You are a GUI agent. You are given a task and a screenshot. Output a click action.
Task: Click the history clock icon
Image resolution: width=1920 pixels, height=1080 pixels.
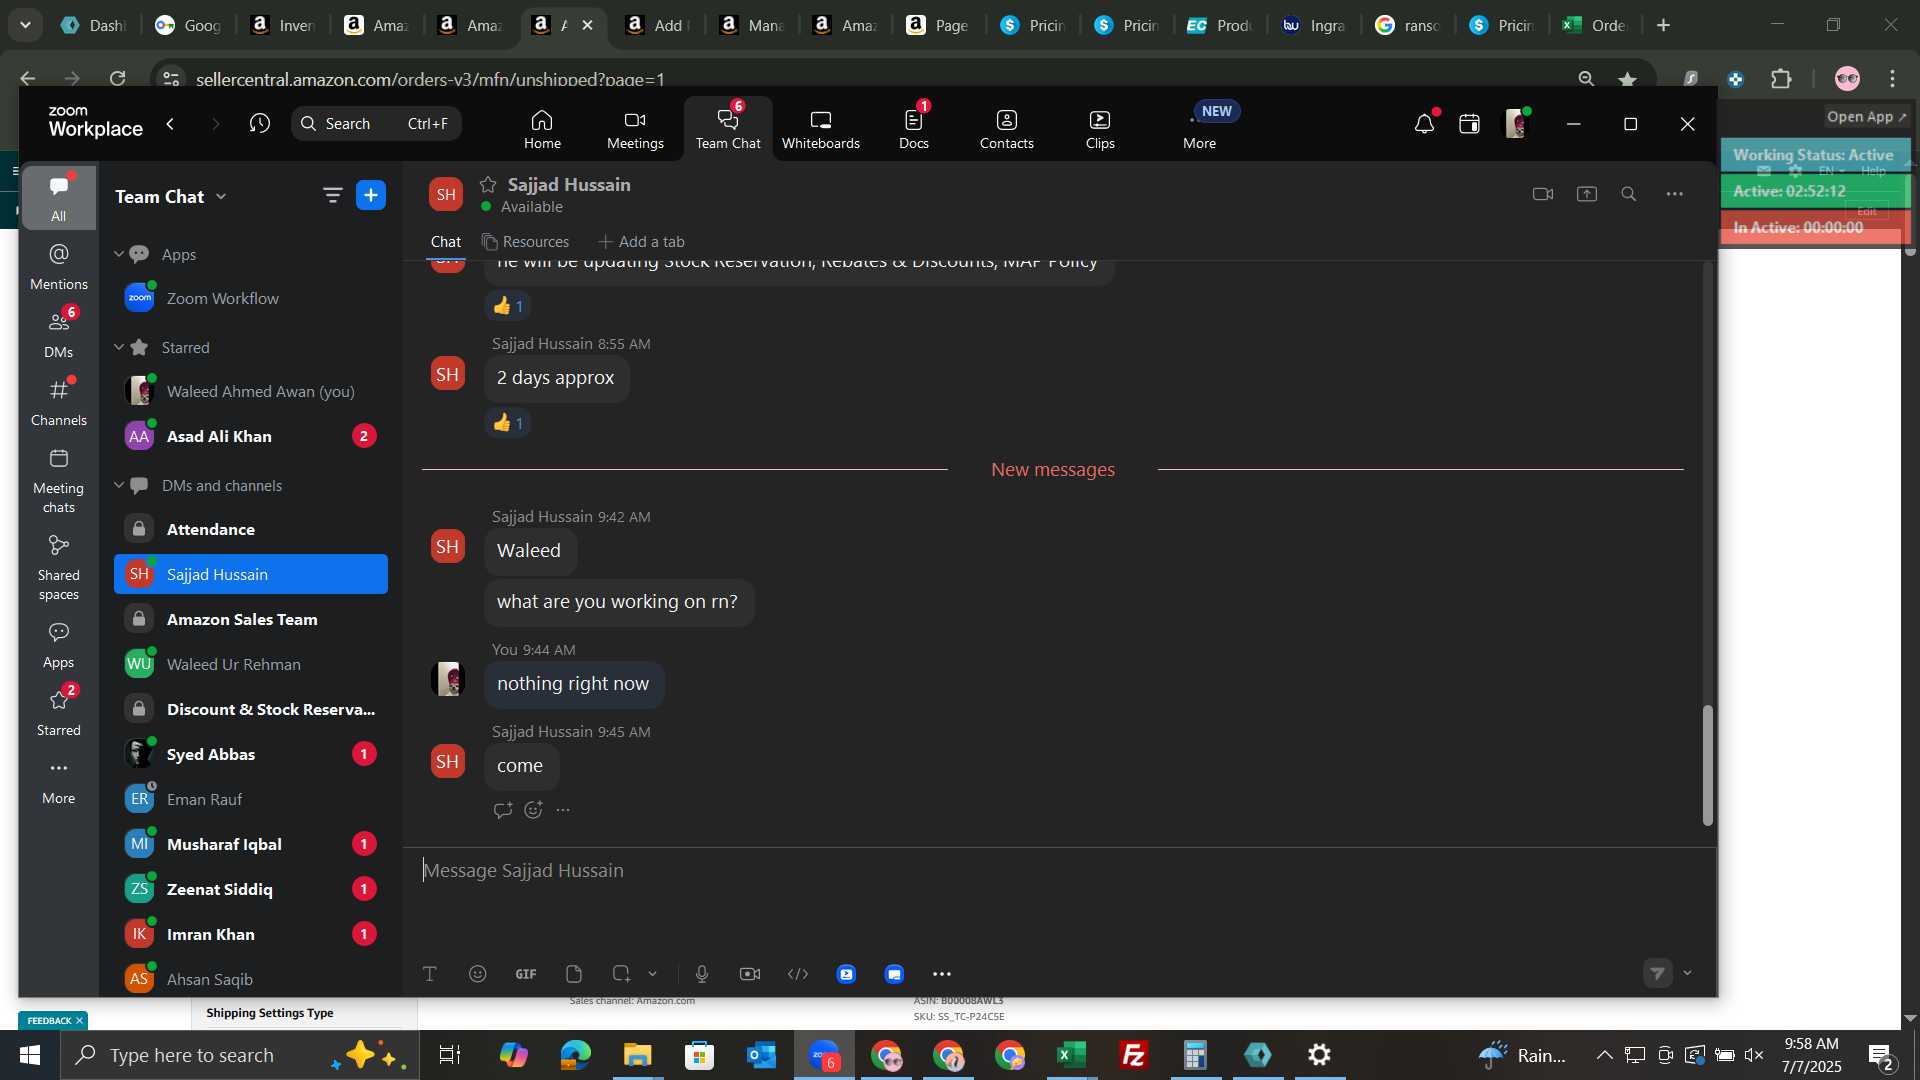pos(260,123)
